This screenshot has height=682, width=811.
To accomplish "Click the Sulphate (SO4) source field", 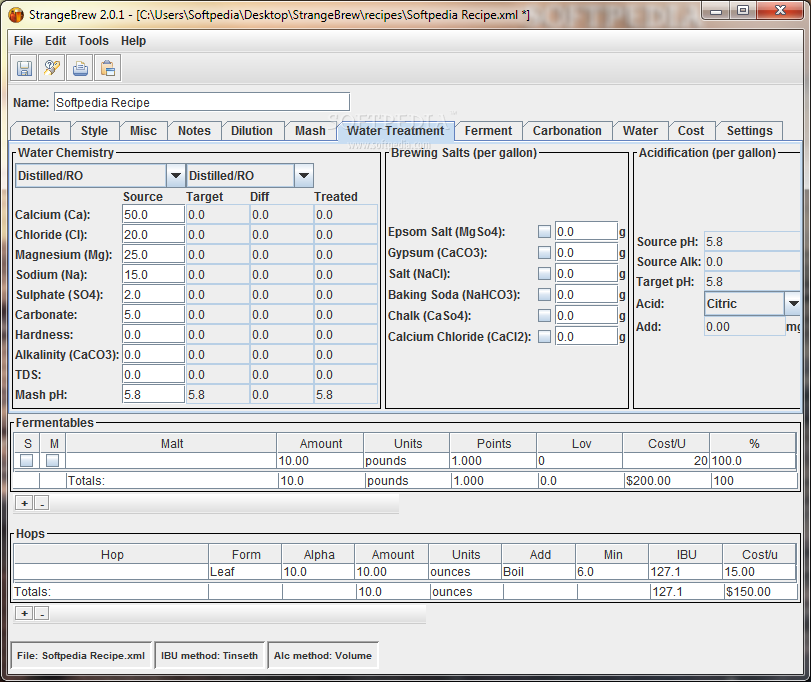I will click(153, 295).
